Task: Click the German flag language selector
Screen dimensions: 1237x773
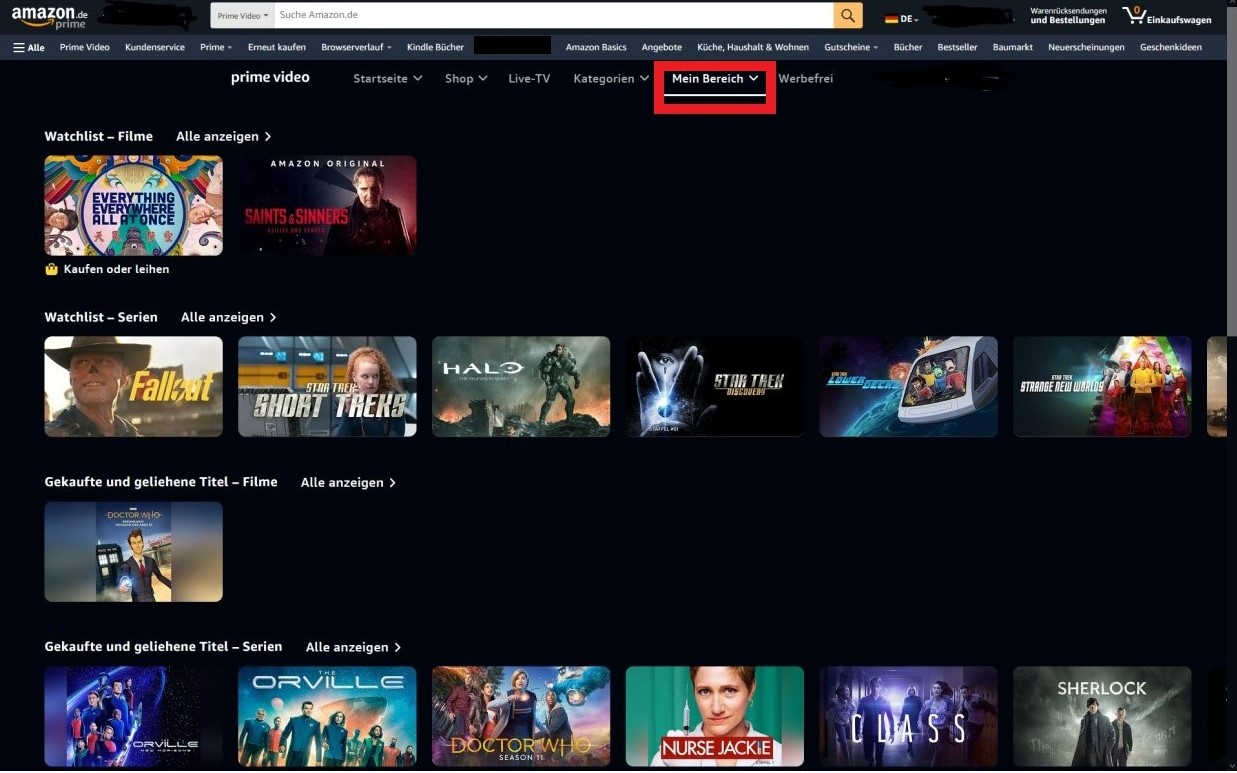Action: [x=901, y=18]
